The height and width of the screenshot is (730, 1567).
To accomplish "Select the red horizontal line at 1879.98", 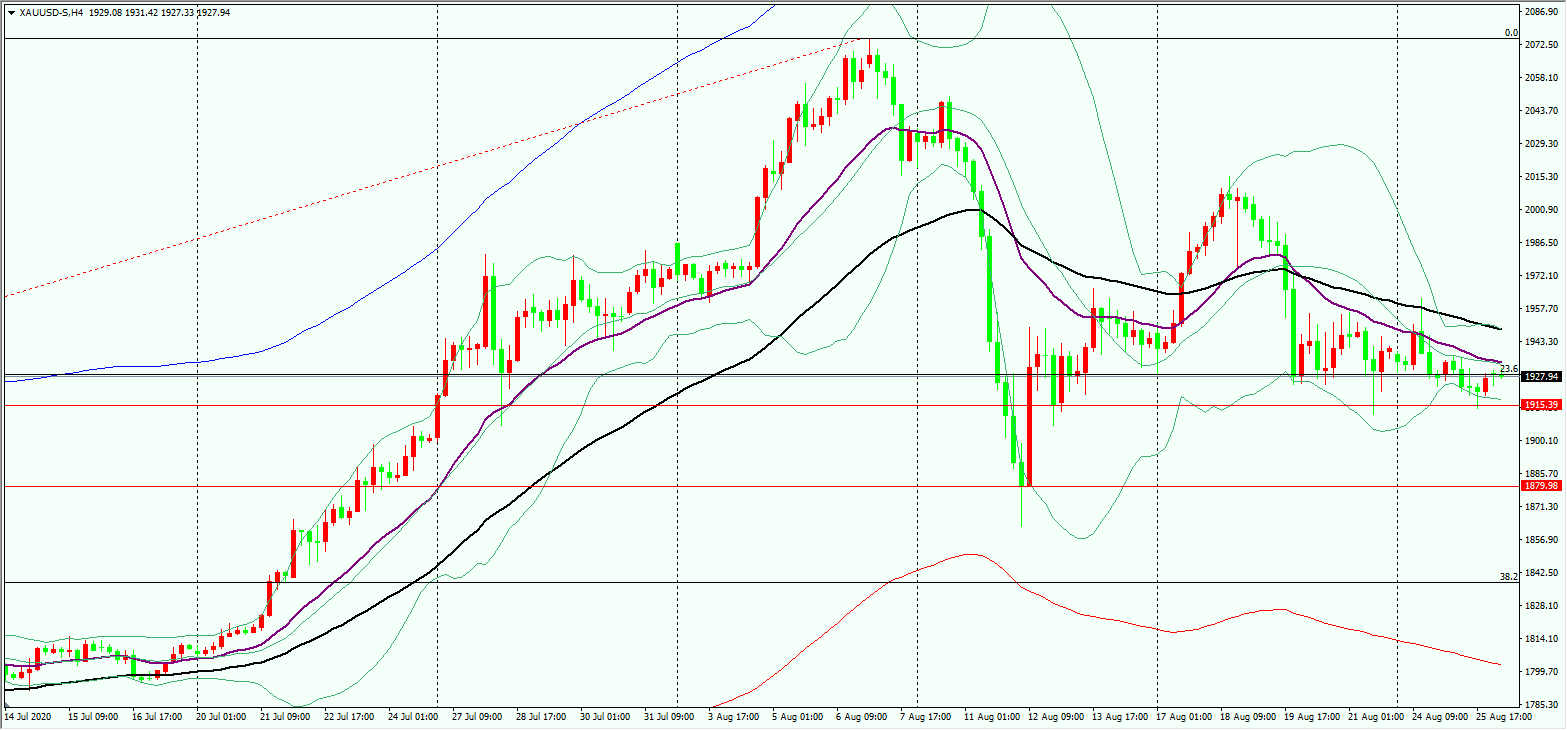I will point(760,486).
